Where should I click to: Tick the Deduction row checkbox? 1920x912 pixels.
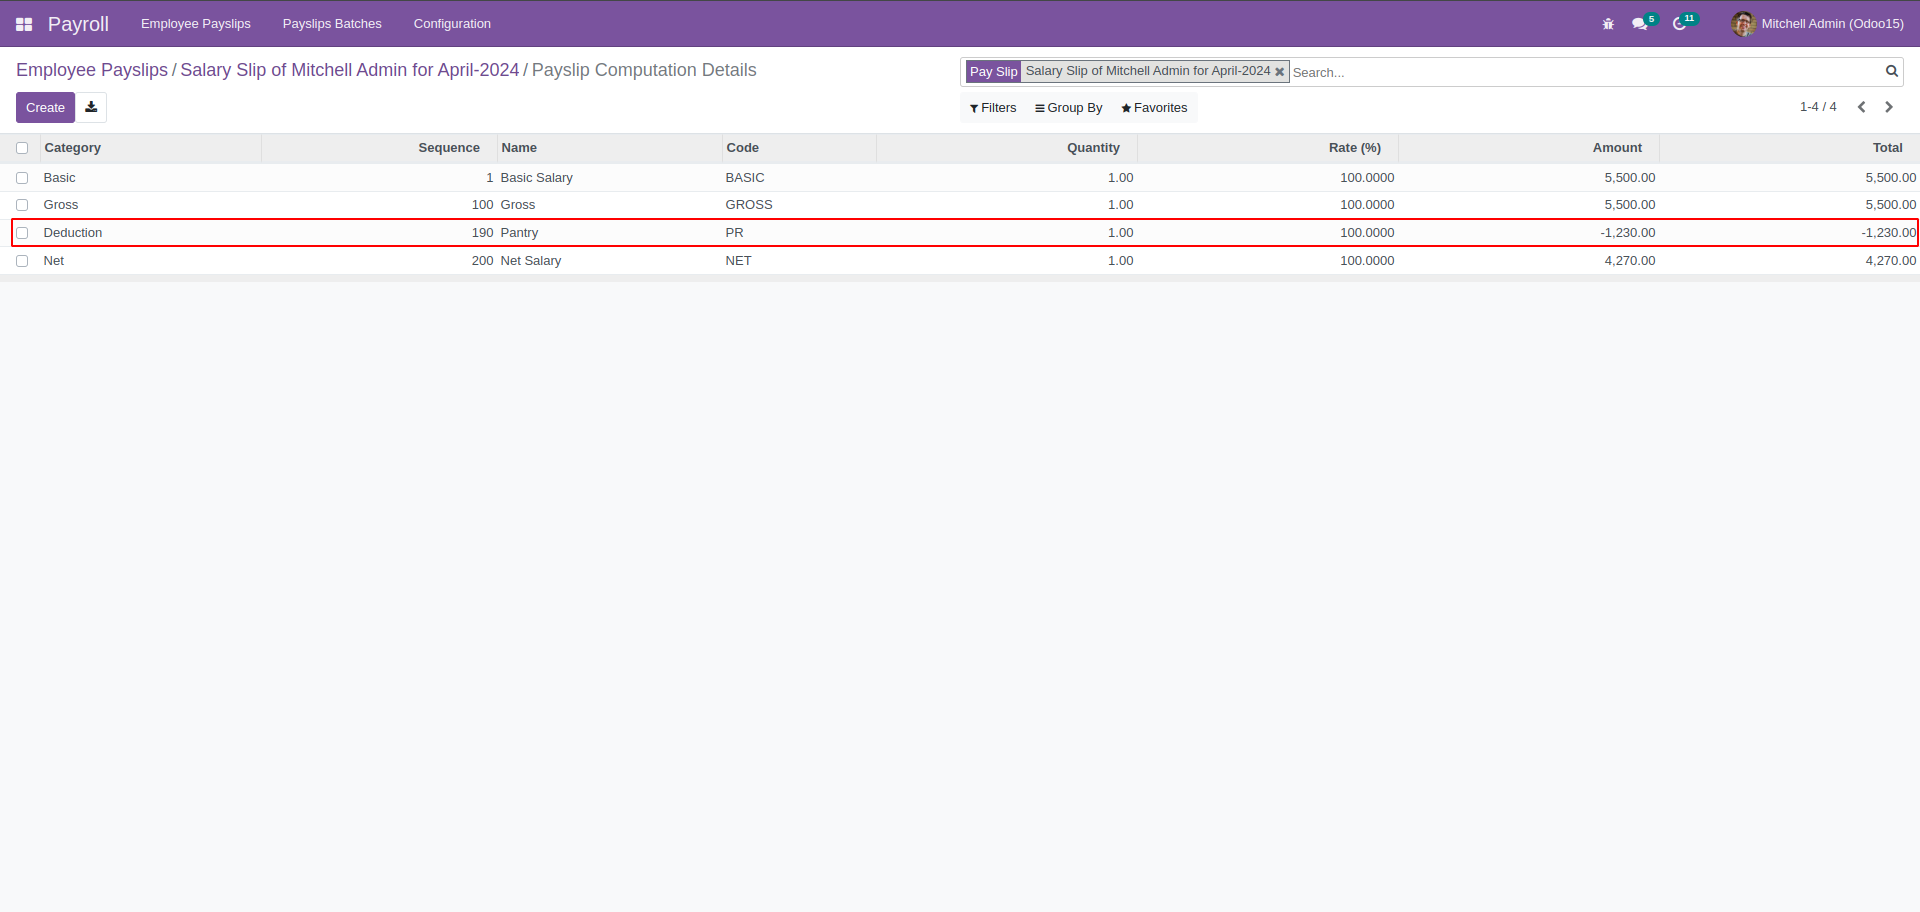pyautogui.click(x=22, y=233)
